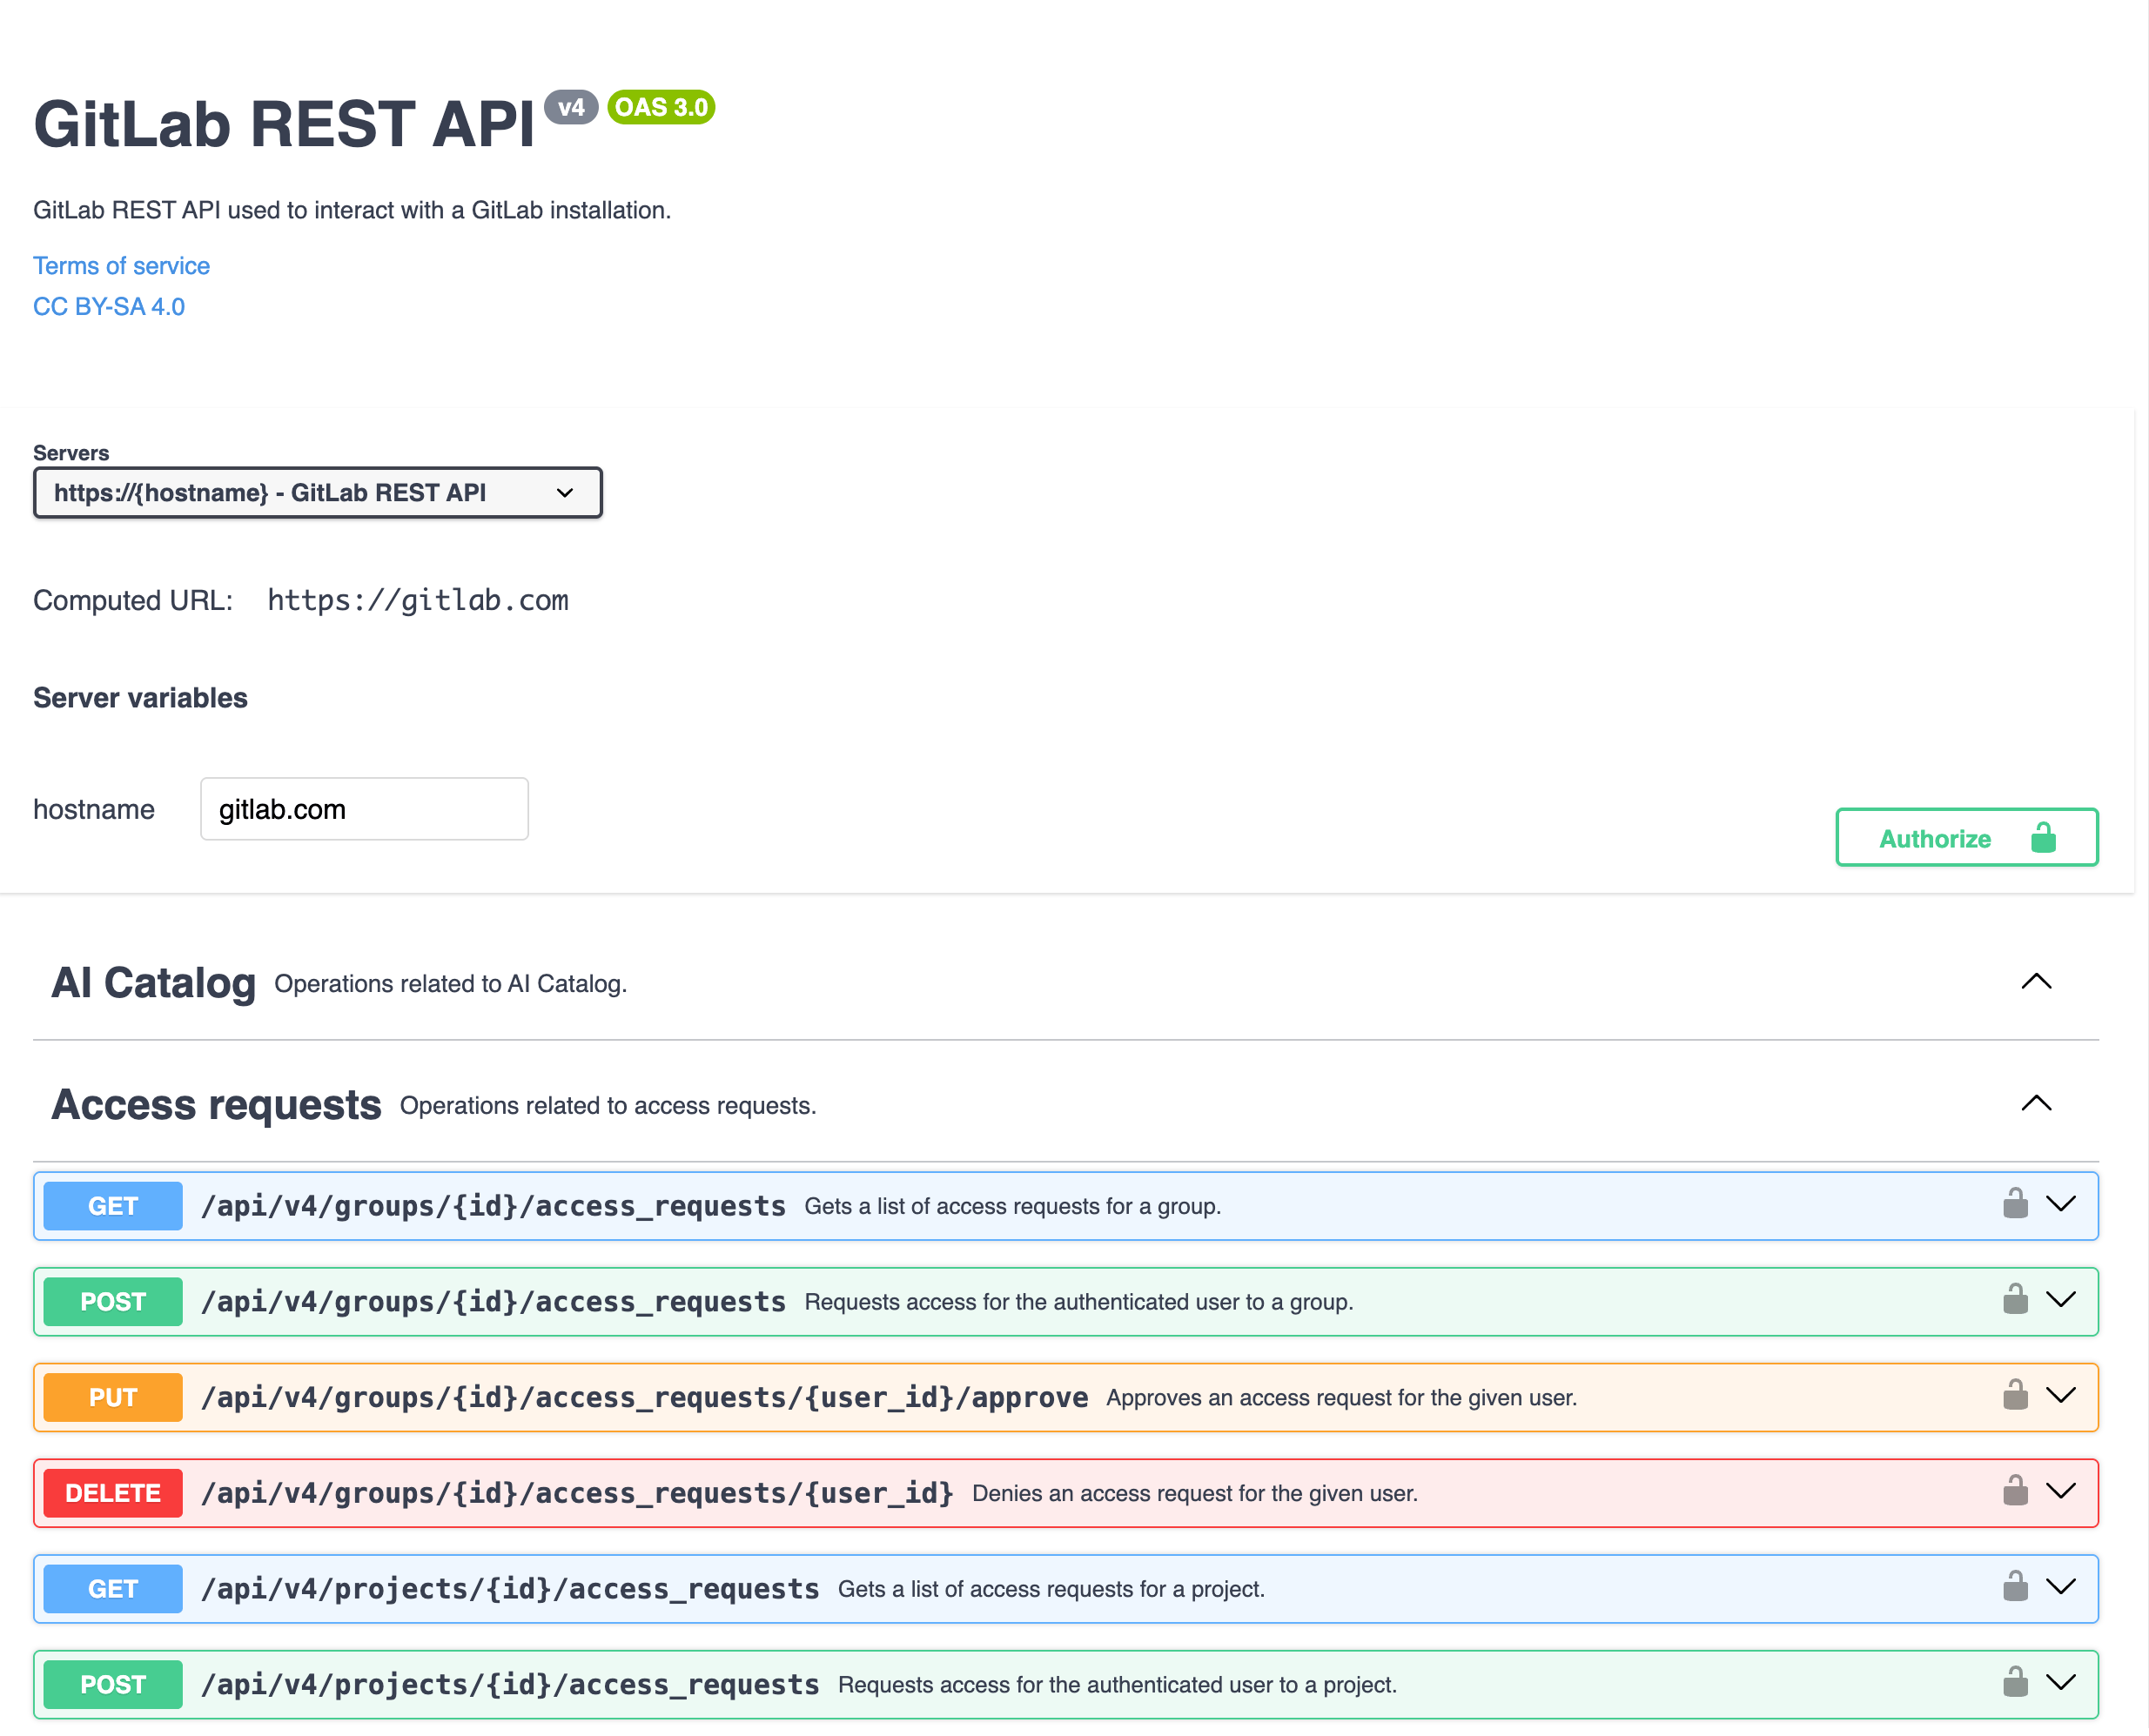Expand PUT approve endpoint chevron arrow
The height and width of the screenshot is (1736, 2149).
2061,1396
